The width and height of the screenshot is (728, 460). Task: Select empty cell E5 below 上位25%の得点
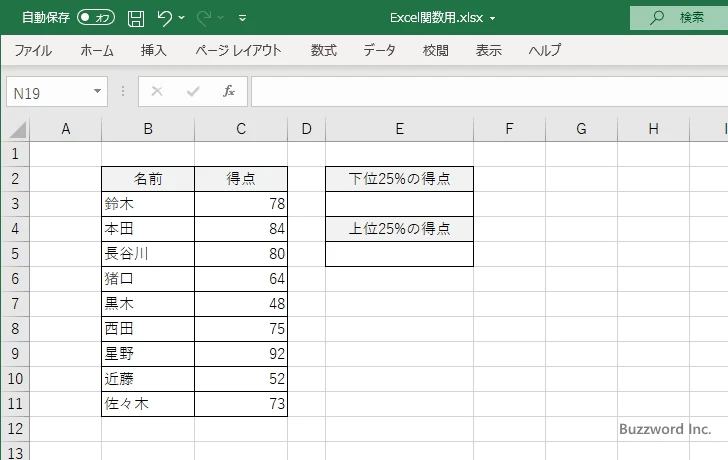click(x=400, y=254)
